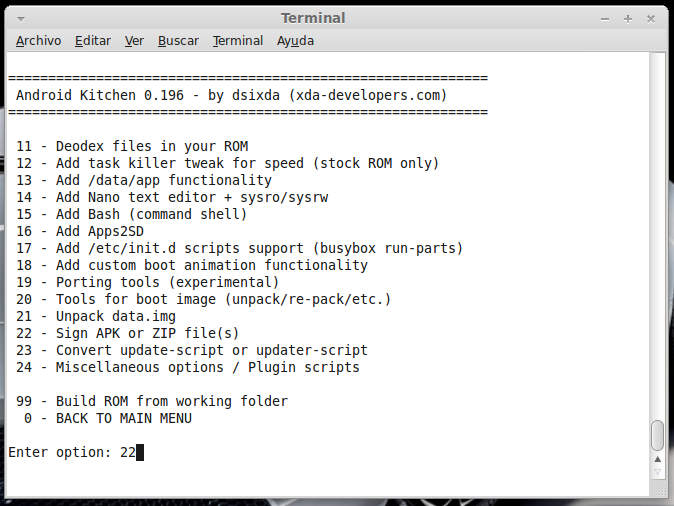Click the Terminal title bar text
The image size is (674, 506).
(x=313, y=18)
